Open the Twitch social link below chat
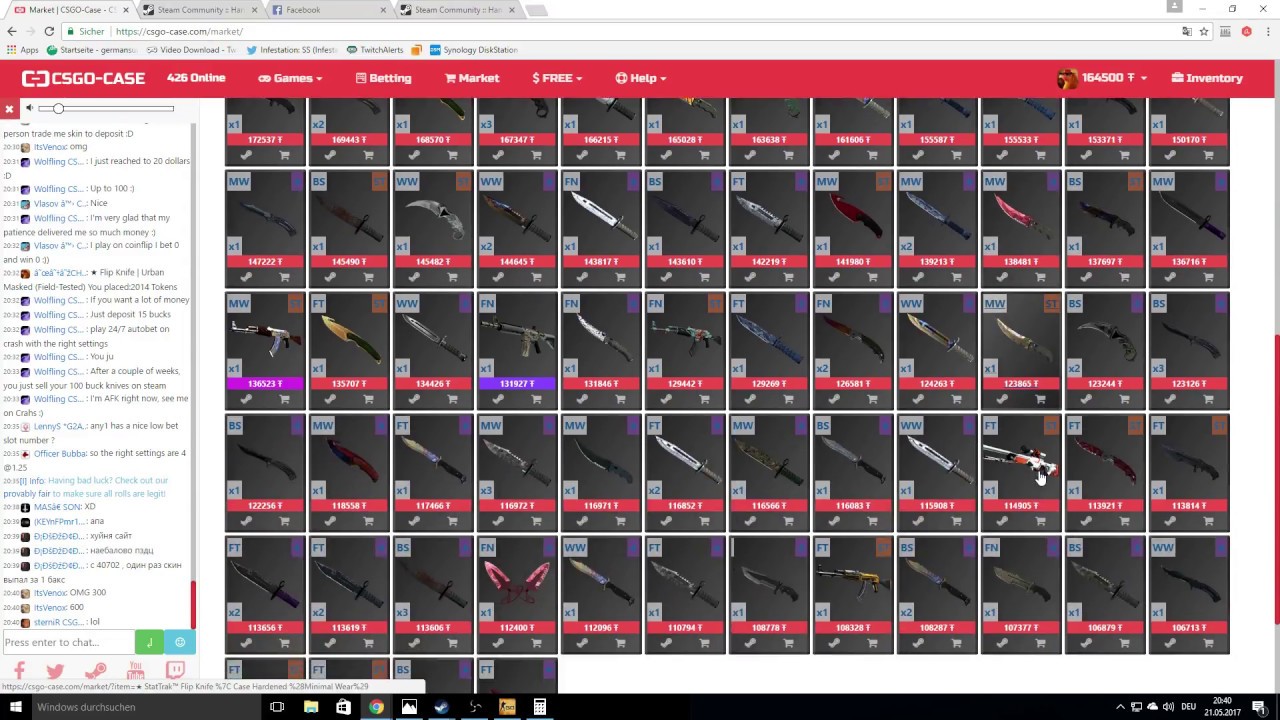 175,671
